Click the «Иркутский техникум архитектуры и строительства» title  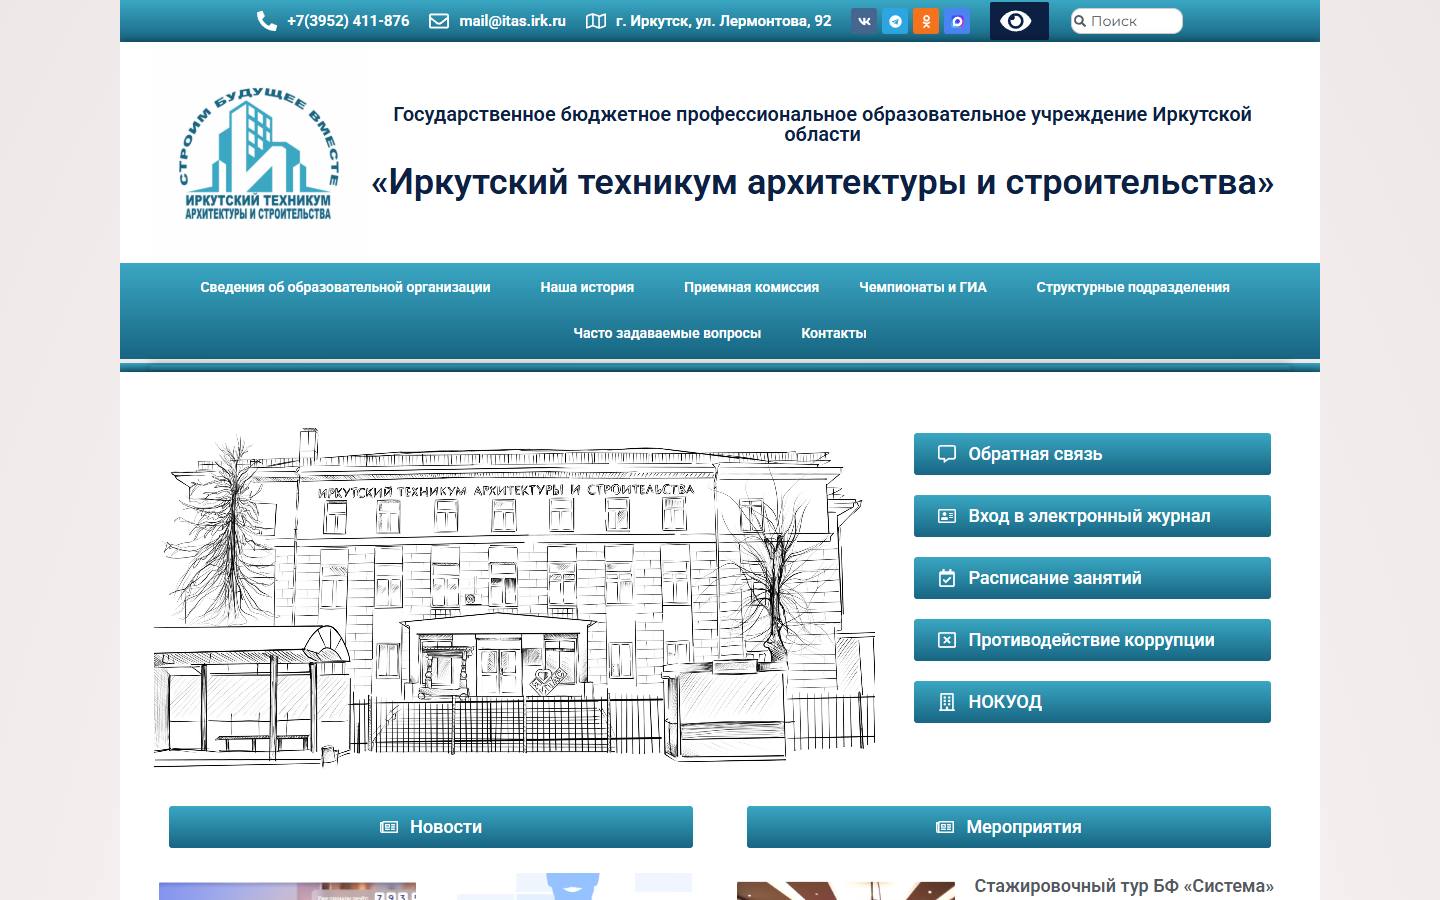pos(822,182)
